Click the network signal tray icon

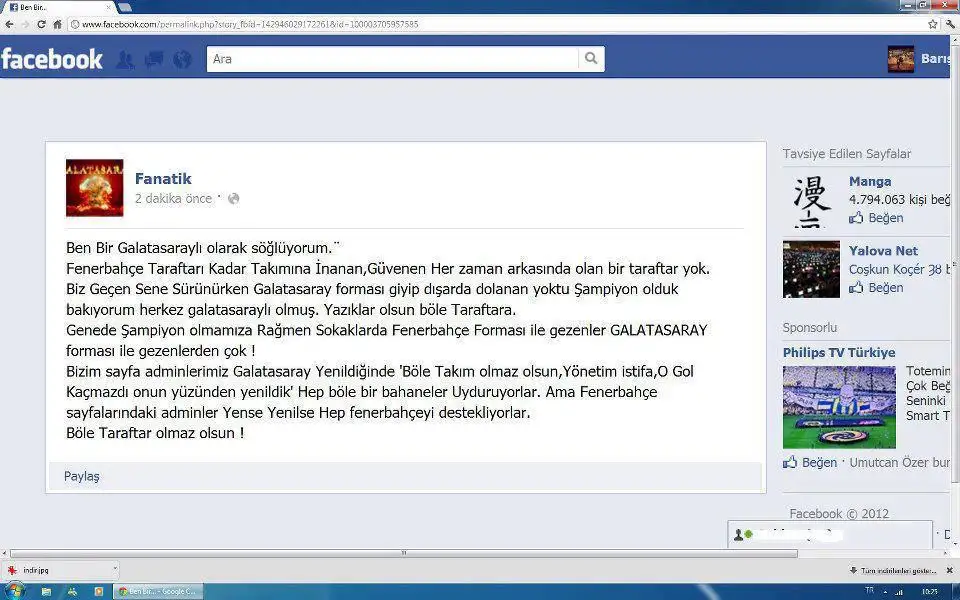click(897, 592)
